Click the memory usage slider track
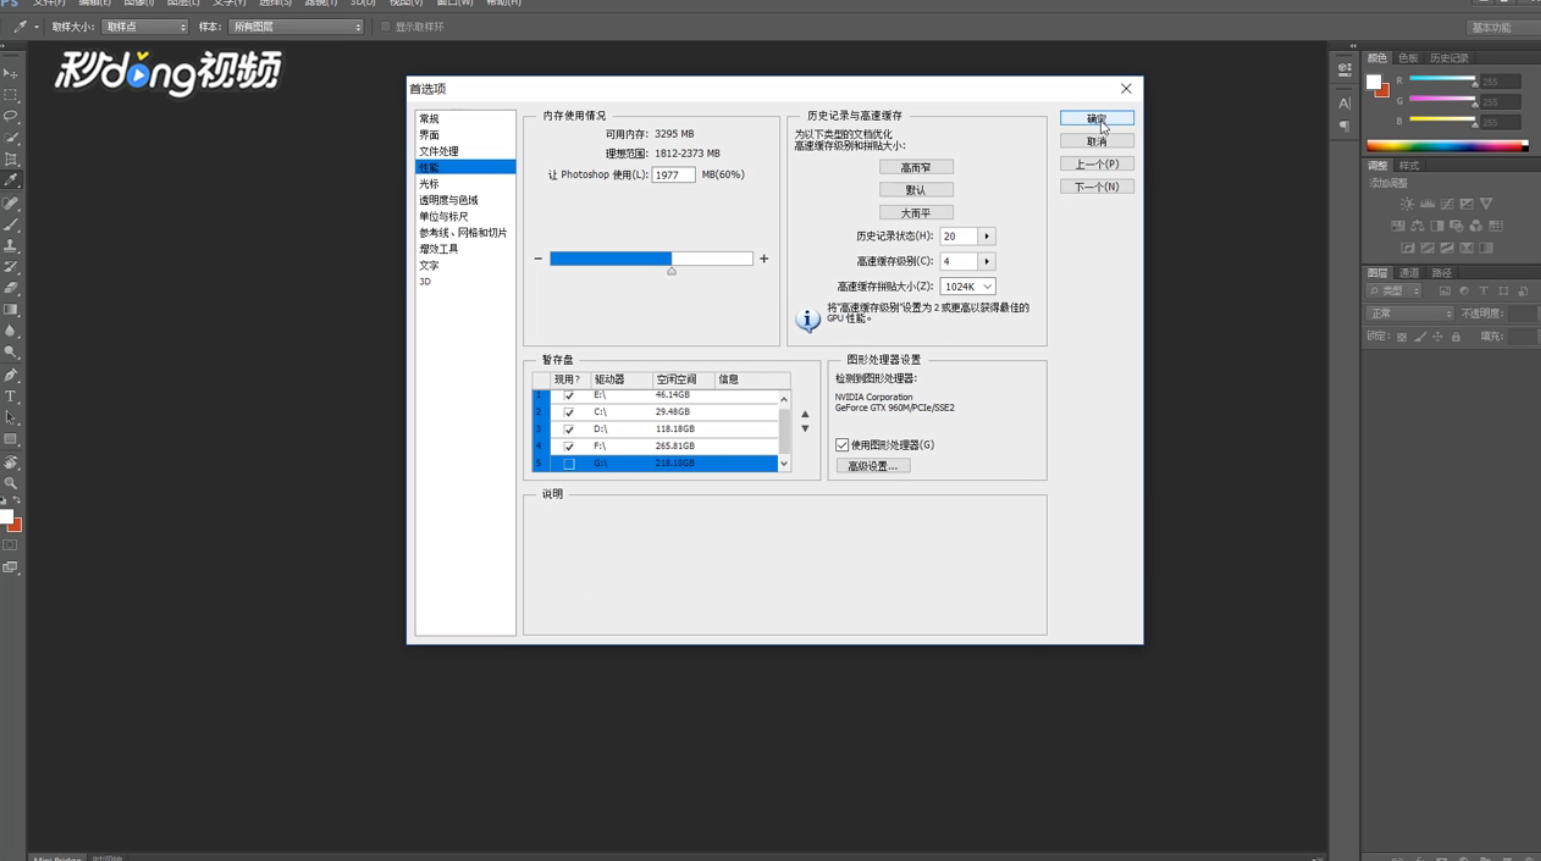The width and height of the screenshot is (1541, 861). [x=651, y=259]
